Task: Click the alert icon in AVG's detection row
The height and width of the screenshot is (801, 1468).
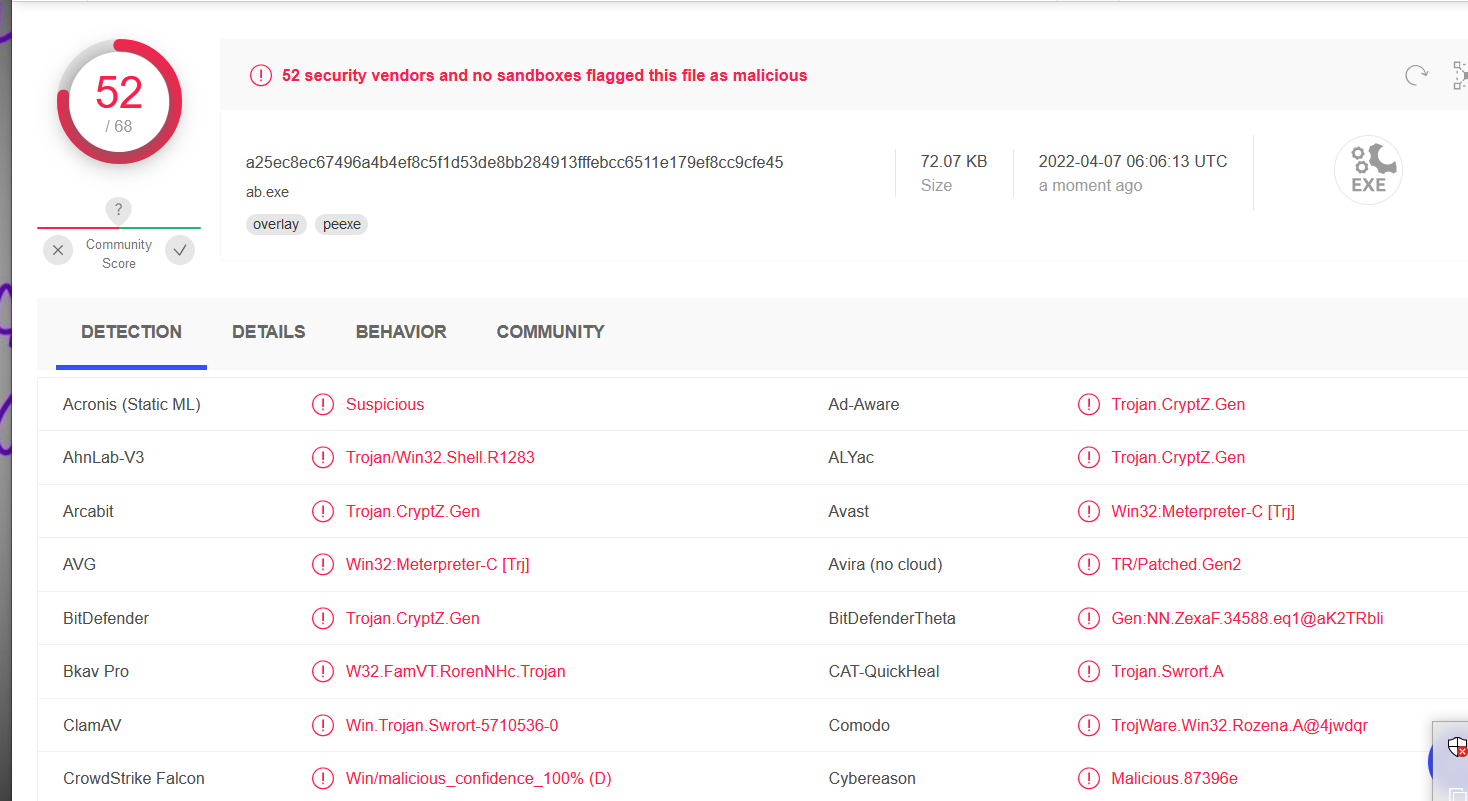Action: click(x=323, y=564)
